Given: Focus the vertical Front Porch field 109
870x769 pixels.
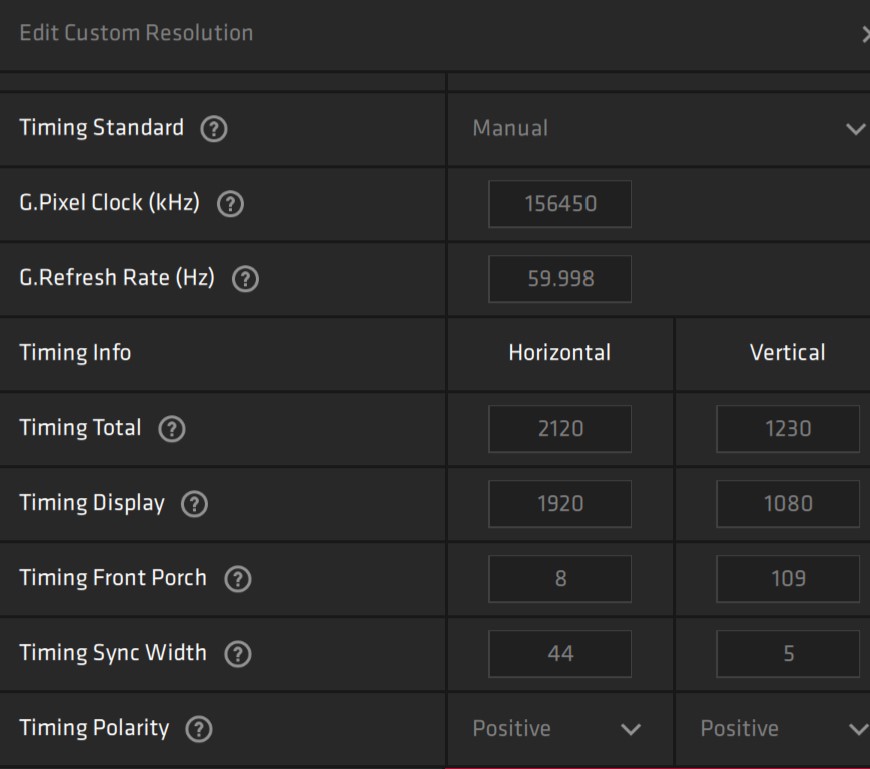Looking at the screenshot, I should tap(788, 579).
